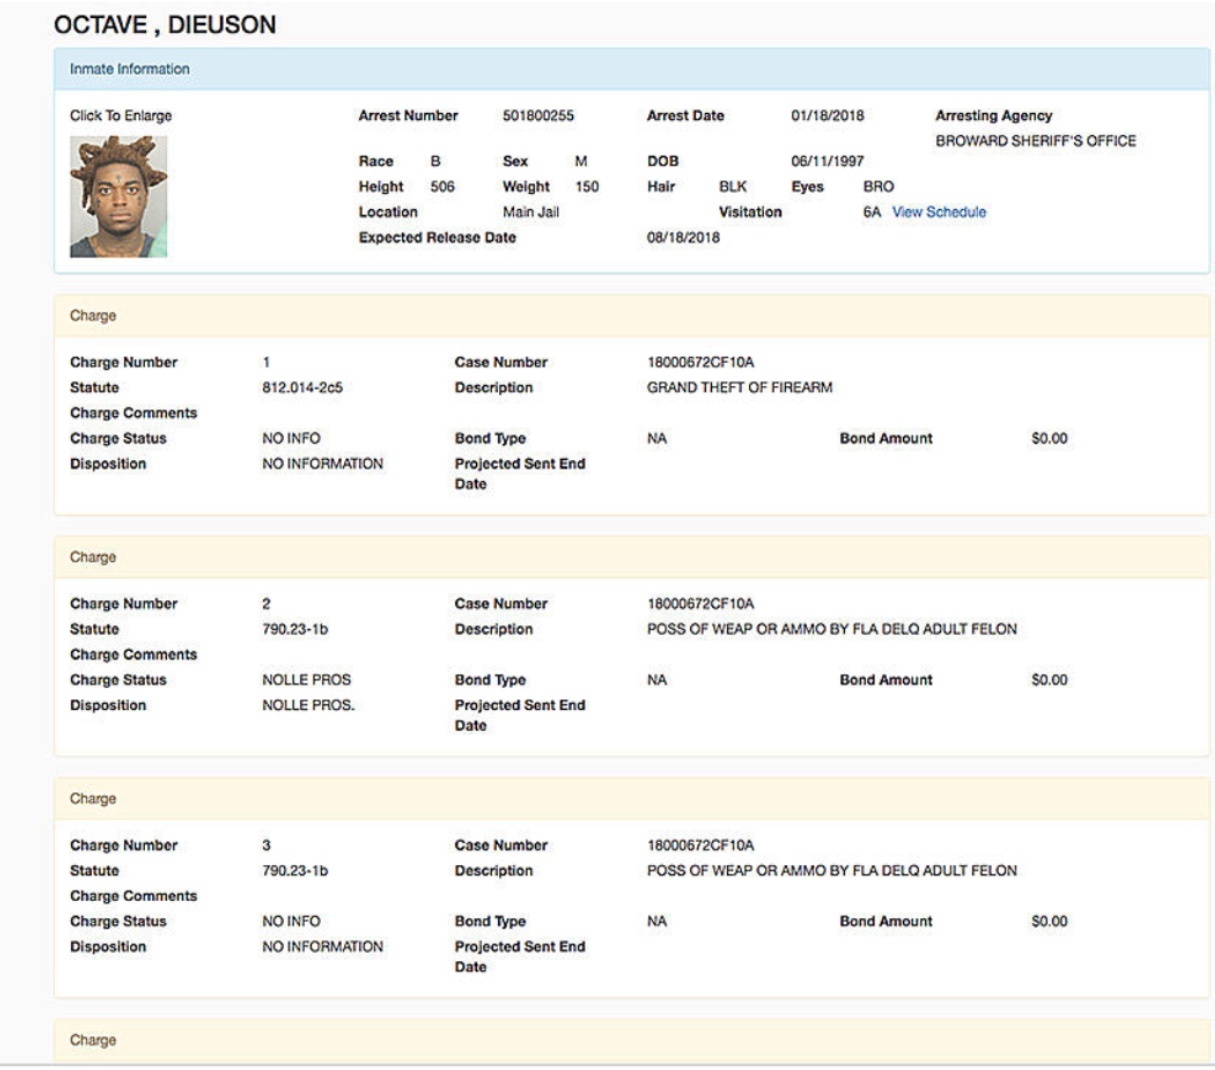Select the Charge header above charge number 3

[x=631, y=799]
